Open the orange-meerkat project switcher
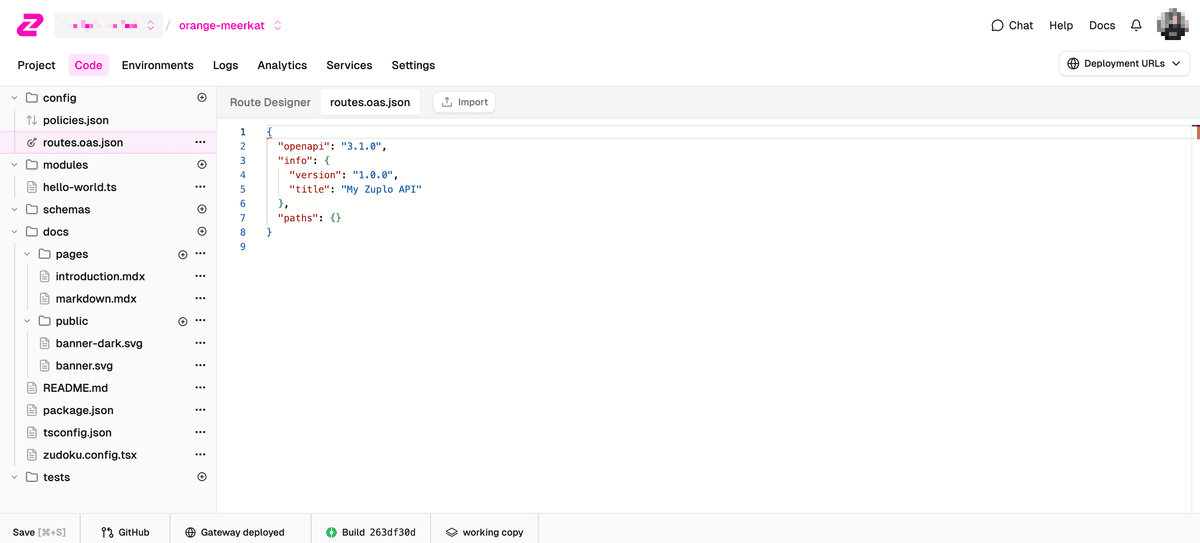 tap(230, 25)
